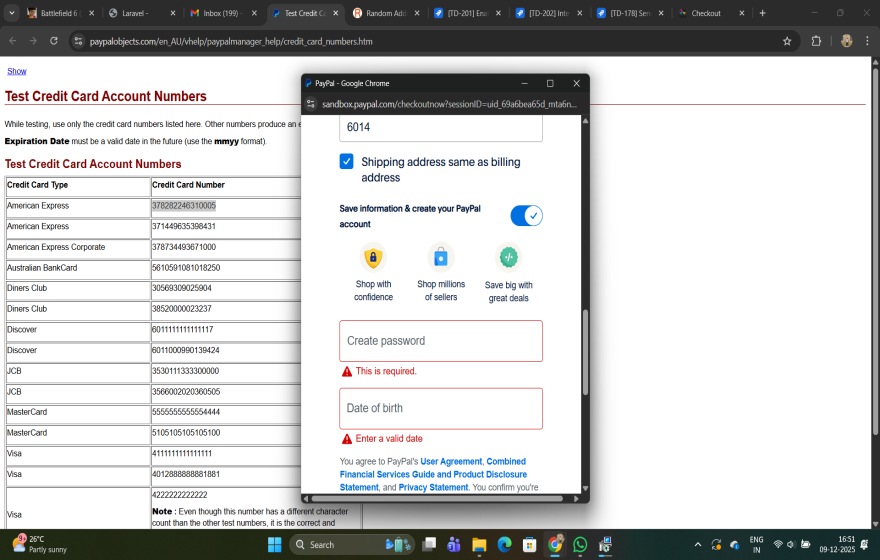Image resolution: width=880 pixels, height=560 pixels.
Task: Open a new tab with plus icon
Action: [762, 13]
